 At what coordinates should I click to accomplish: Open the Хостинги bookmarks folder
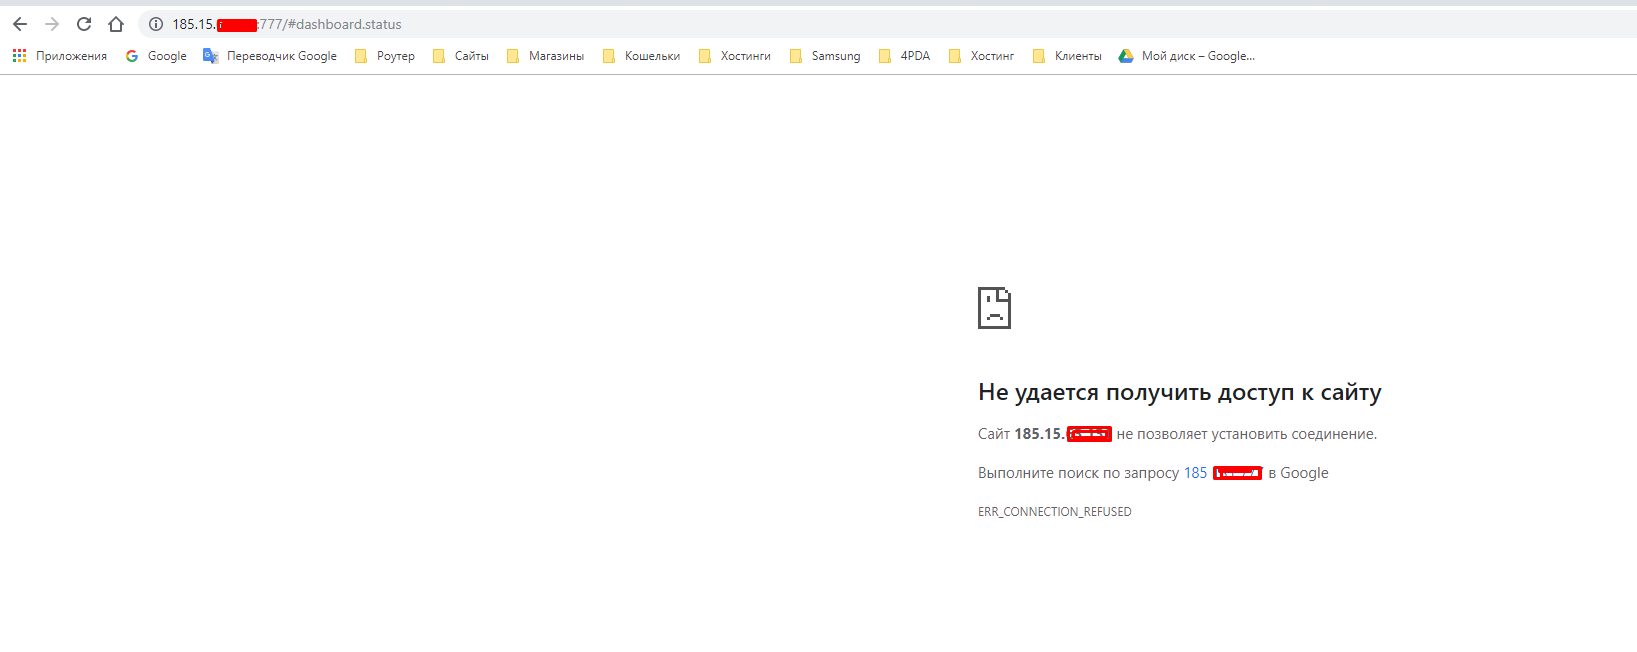coord(735,56)
